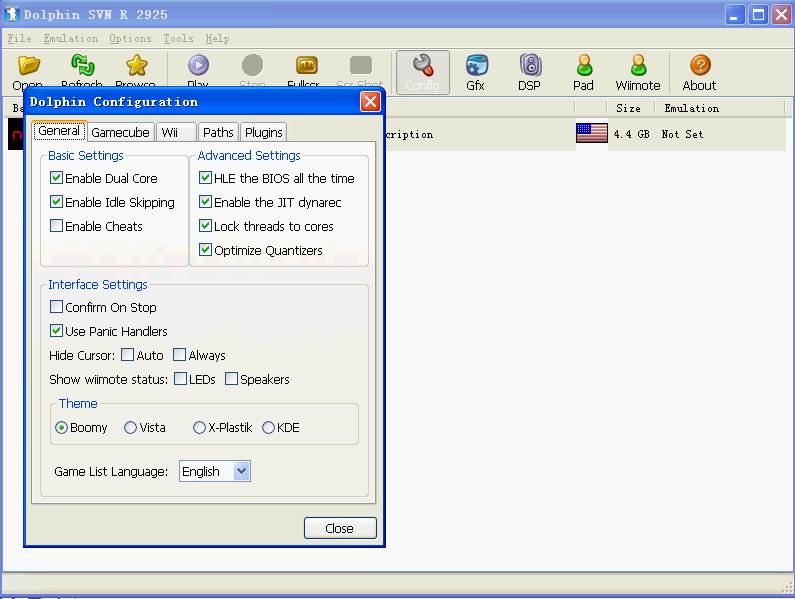This screenshot has width=795, height=599.
Task: Start emulation with the Play icon
Action: (198, 65)
